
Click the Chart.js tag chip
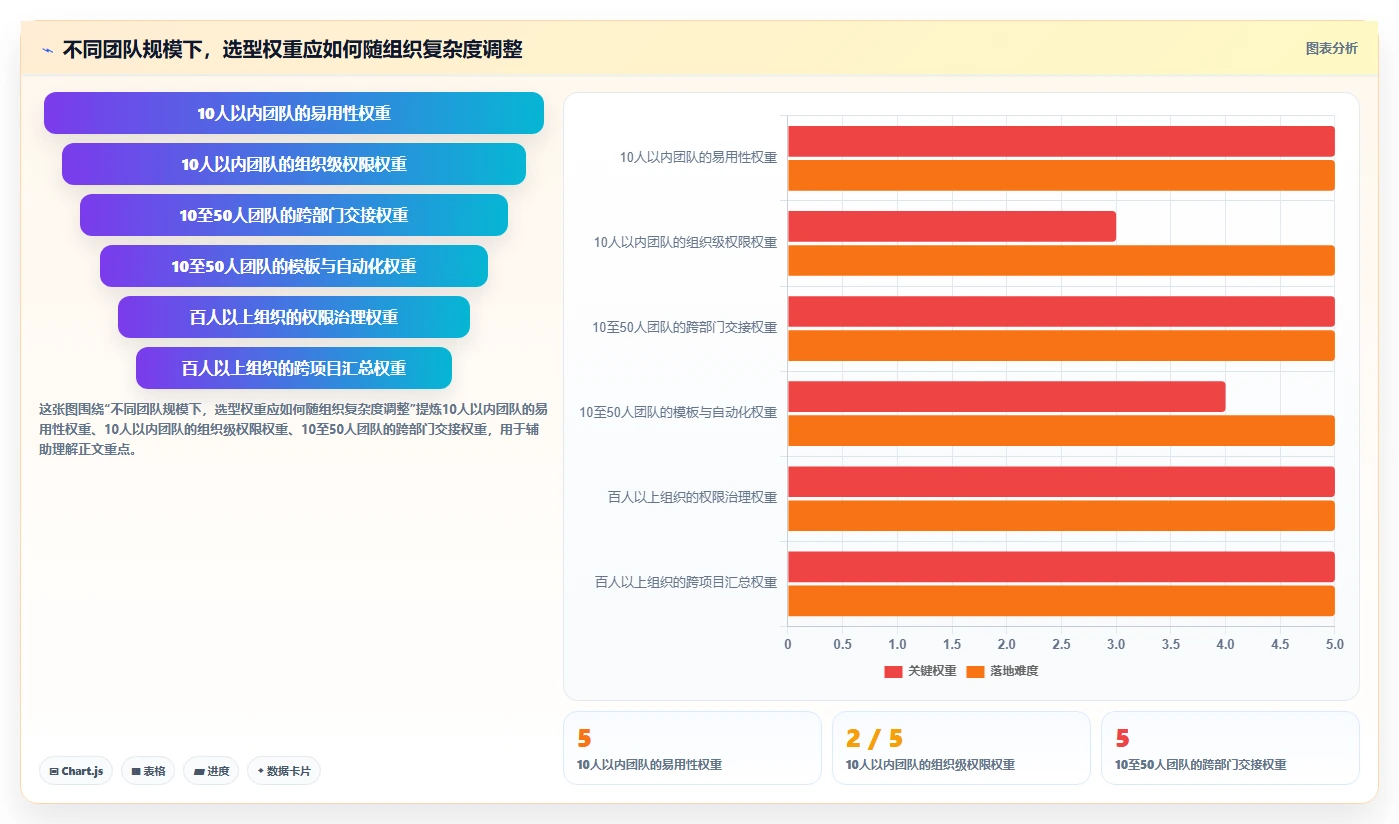pos(76,771)
